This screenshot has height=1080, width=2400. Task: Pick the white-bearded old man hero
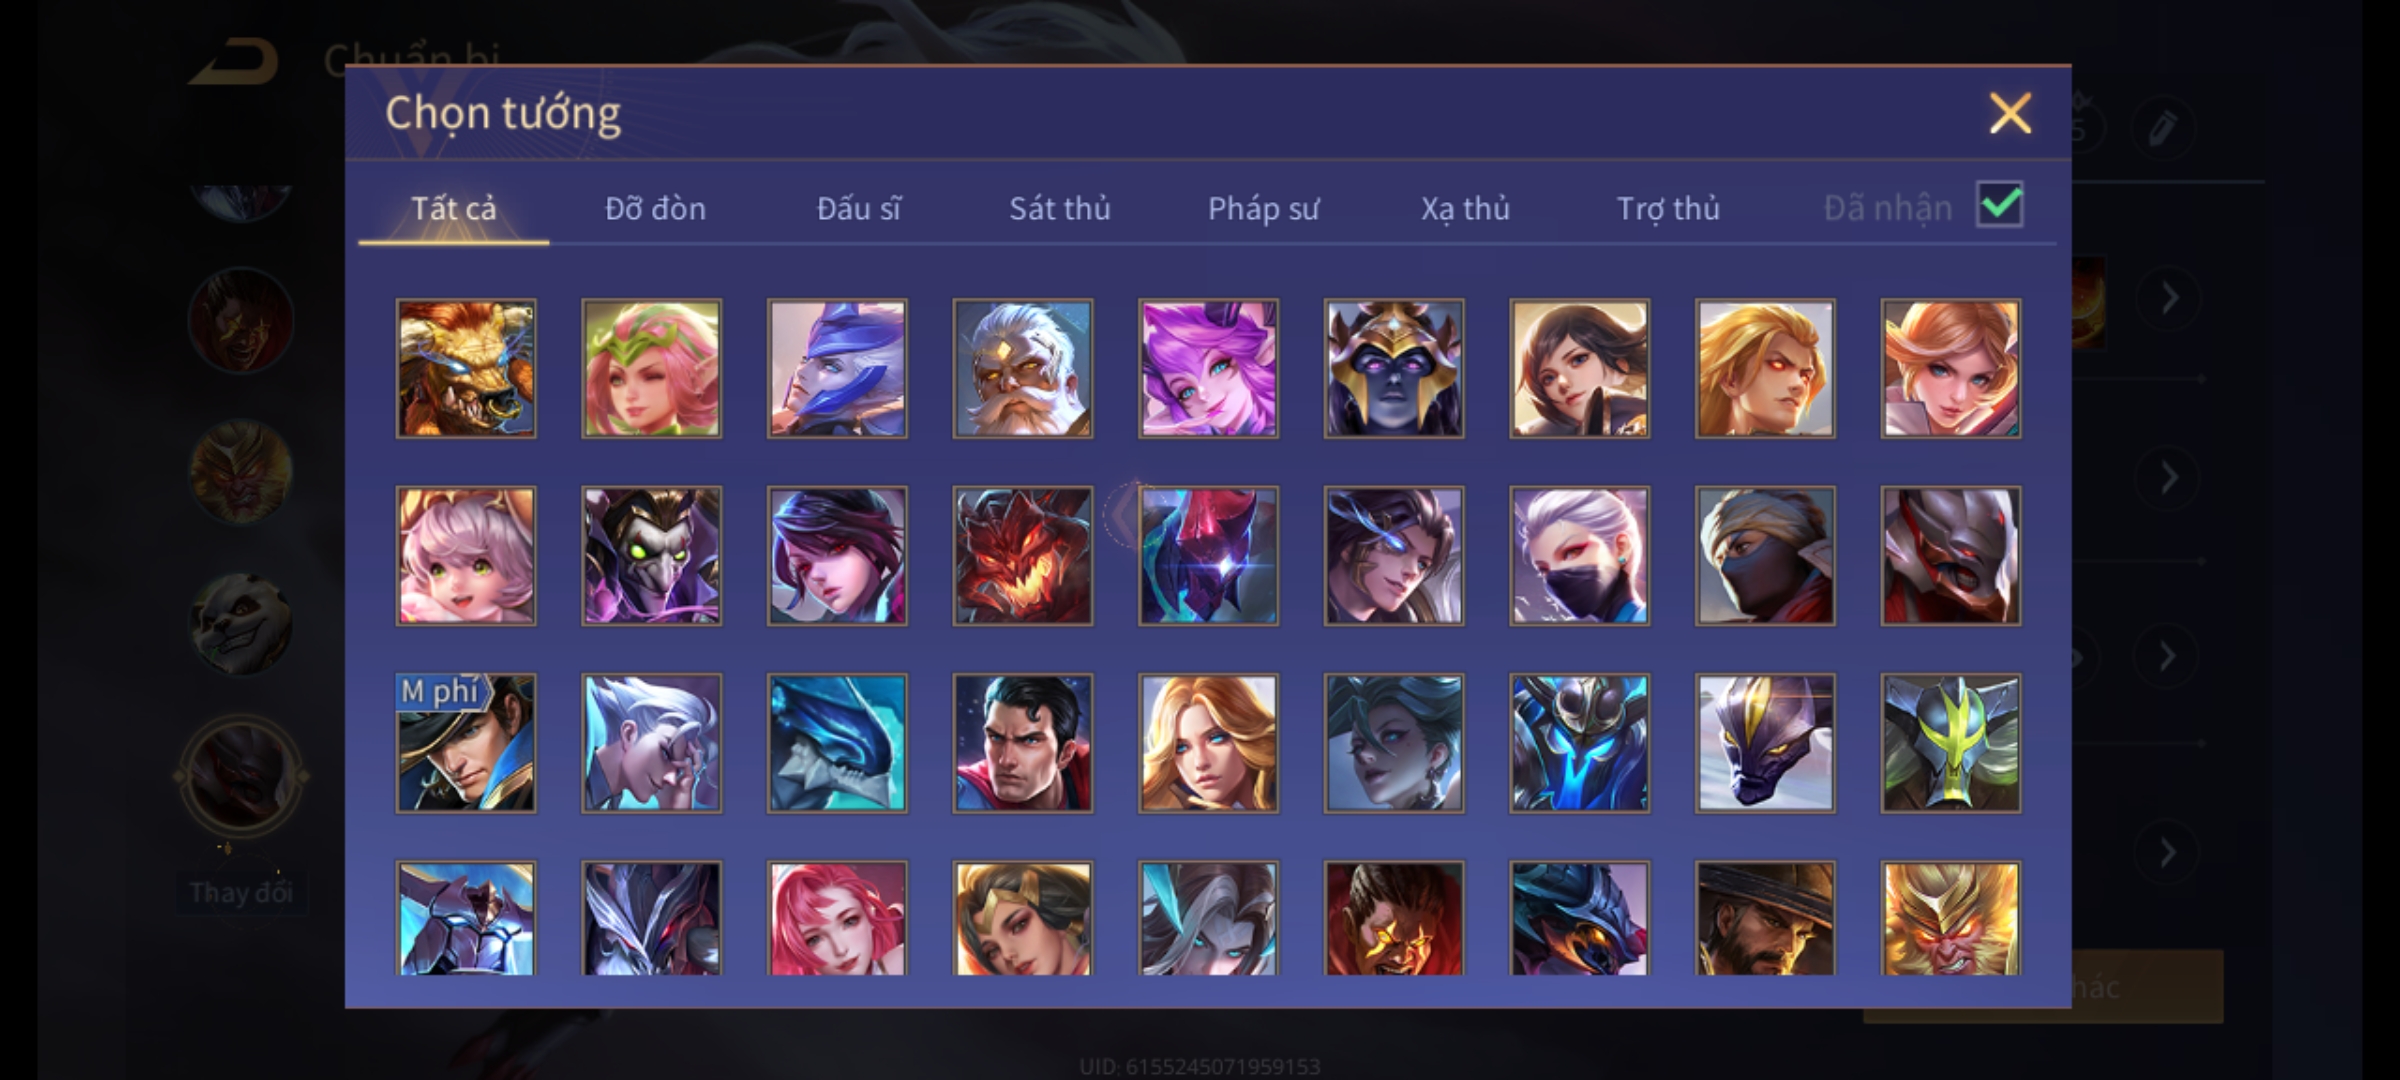(1022, 368)
